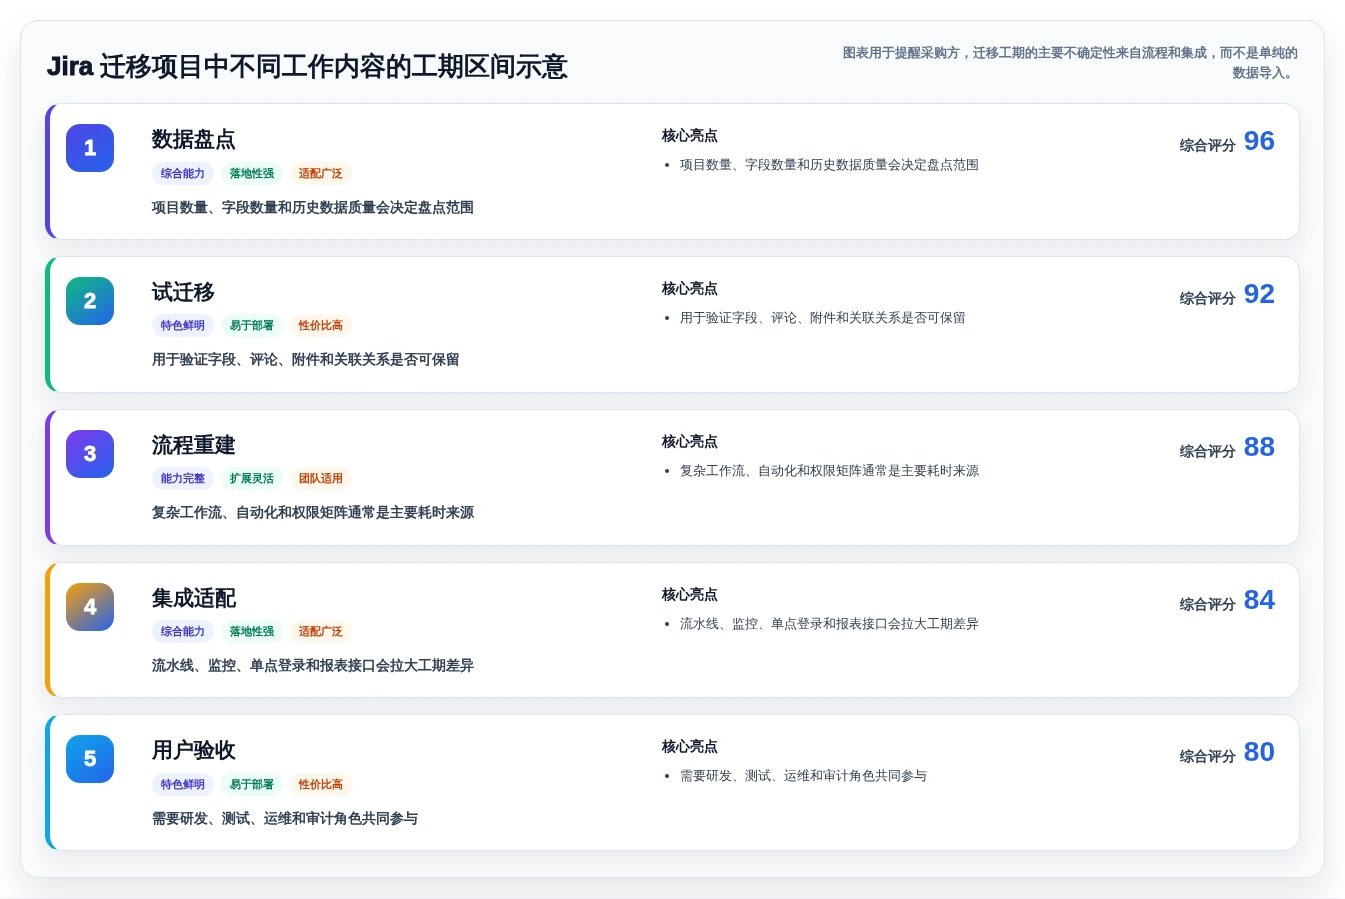Screen dimensions: 1345x899
Task: Click bold description under 集成适配 tags
Action: coord(313,666)
